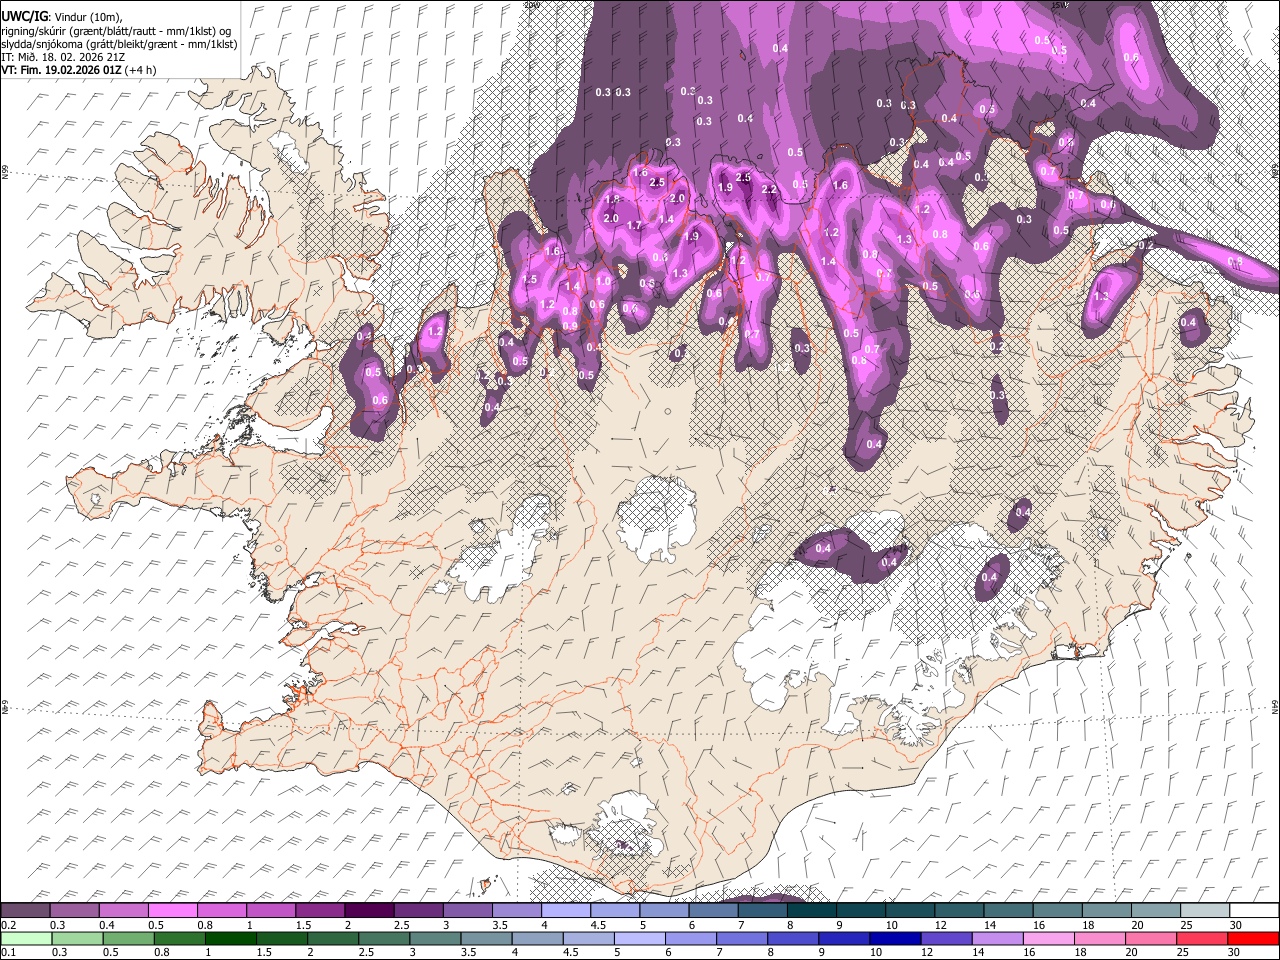Pick the light pink swatch between 16 and 18, rain legend
1280x960 pixels.
pyautogui.click(x=1048, y=938)
